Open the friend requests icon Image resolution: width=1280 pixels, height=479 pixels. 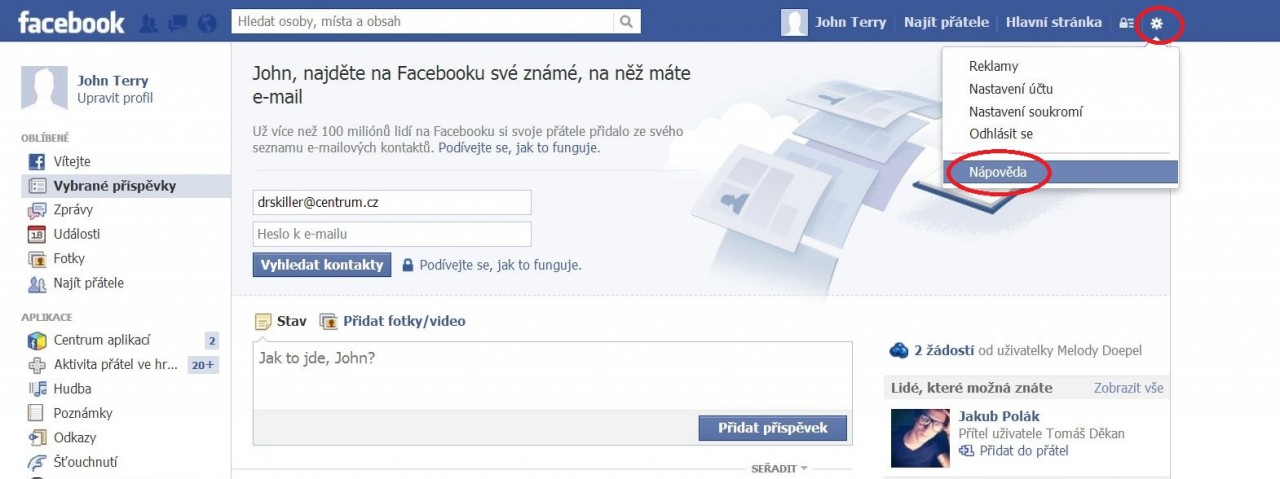click(x=147, y=22)
